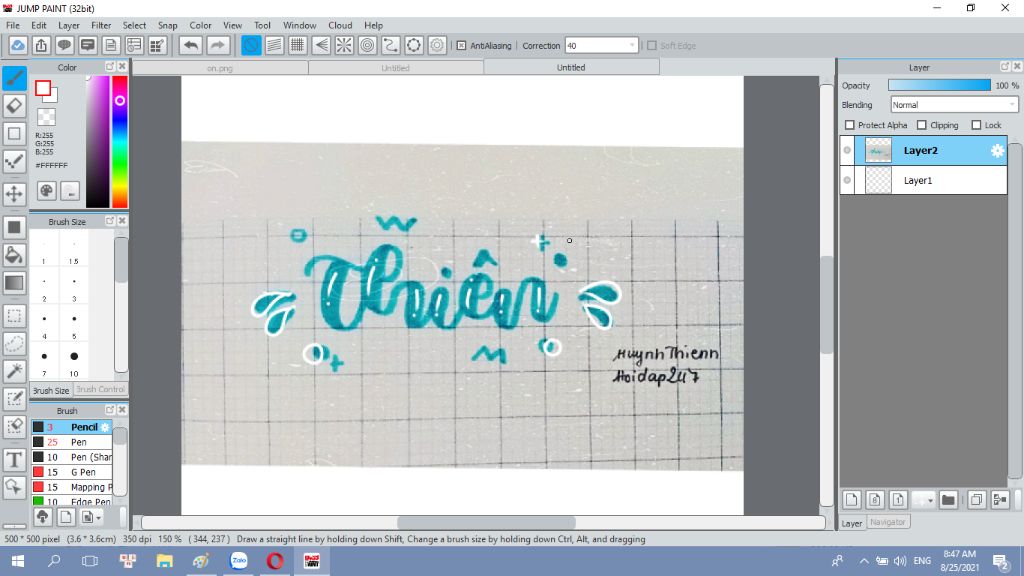This screenshot has width=1024, height=576.
Task: Adjust the layer Opacity slider
Action: tap(939, 86)
